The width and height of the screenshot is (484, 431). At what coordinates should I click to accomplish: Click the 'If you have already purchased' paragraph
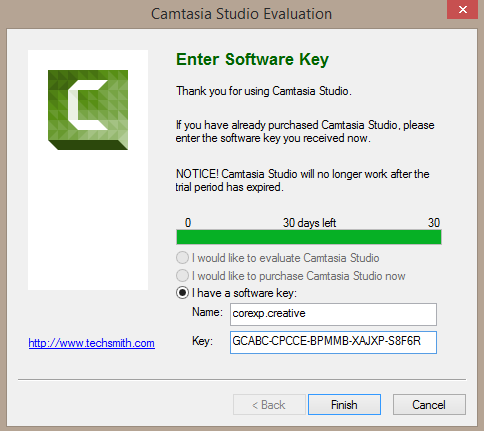(x=305, y=132)
